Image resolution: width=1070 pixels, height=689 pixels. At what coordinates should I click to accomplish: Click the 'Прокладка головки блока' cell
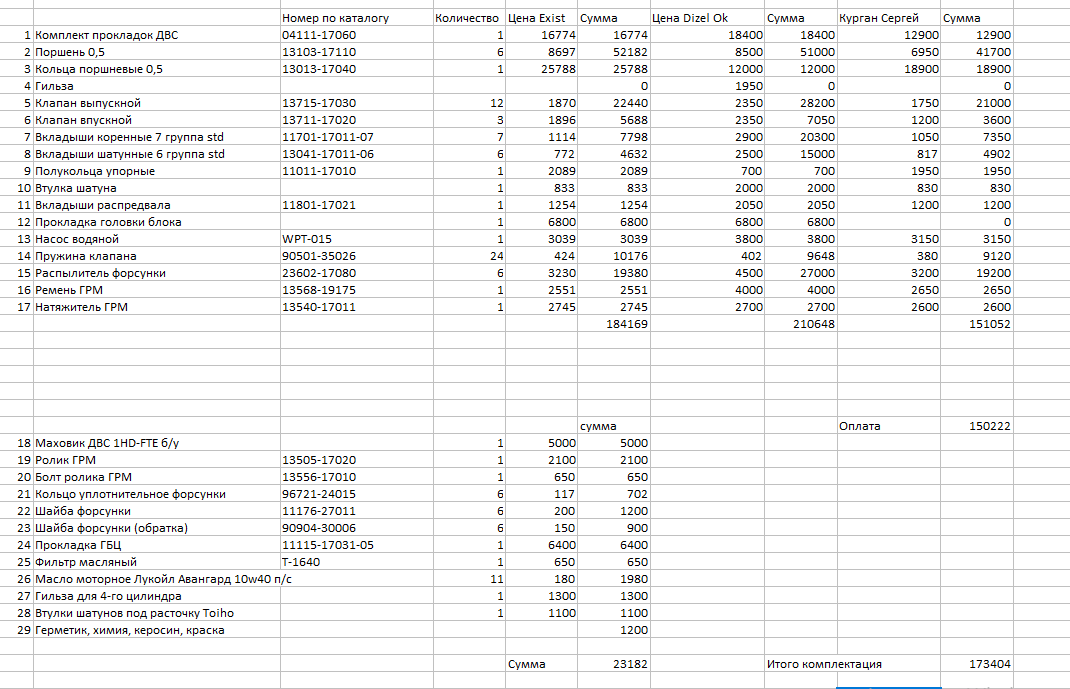[x=157, y=222]
